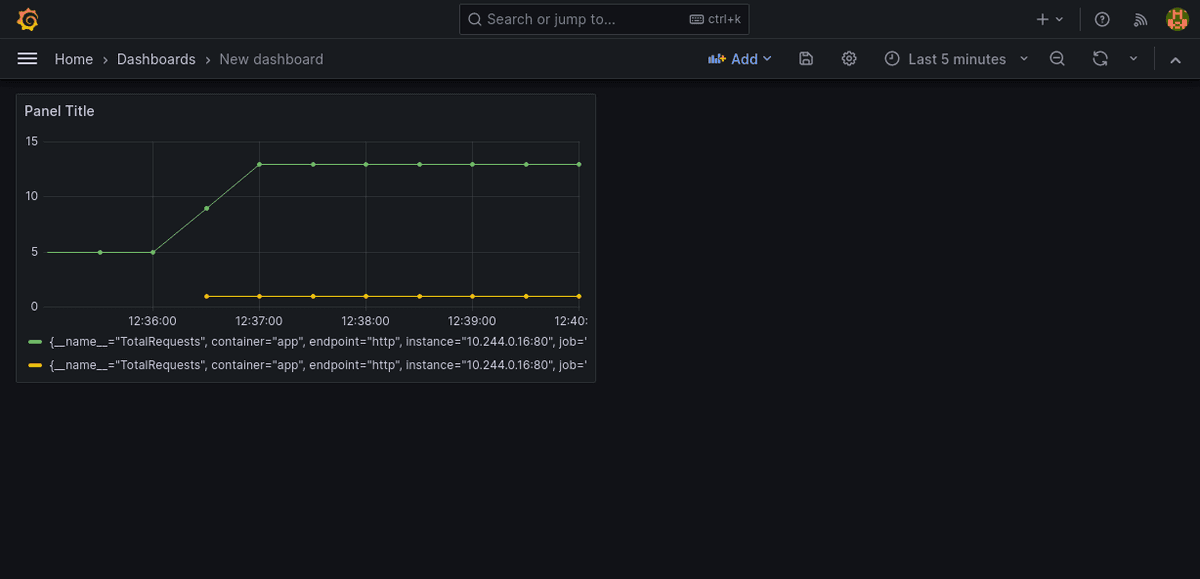
Task: Click the zoom out time range icon
Action: (x=1057, y=59)
